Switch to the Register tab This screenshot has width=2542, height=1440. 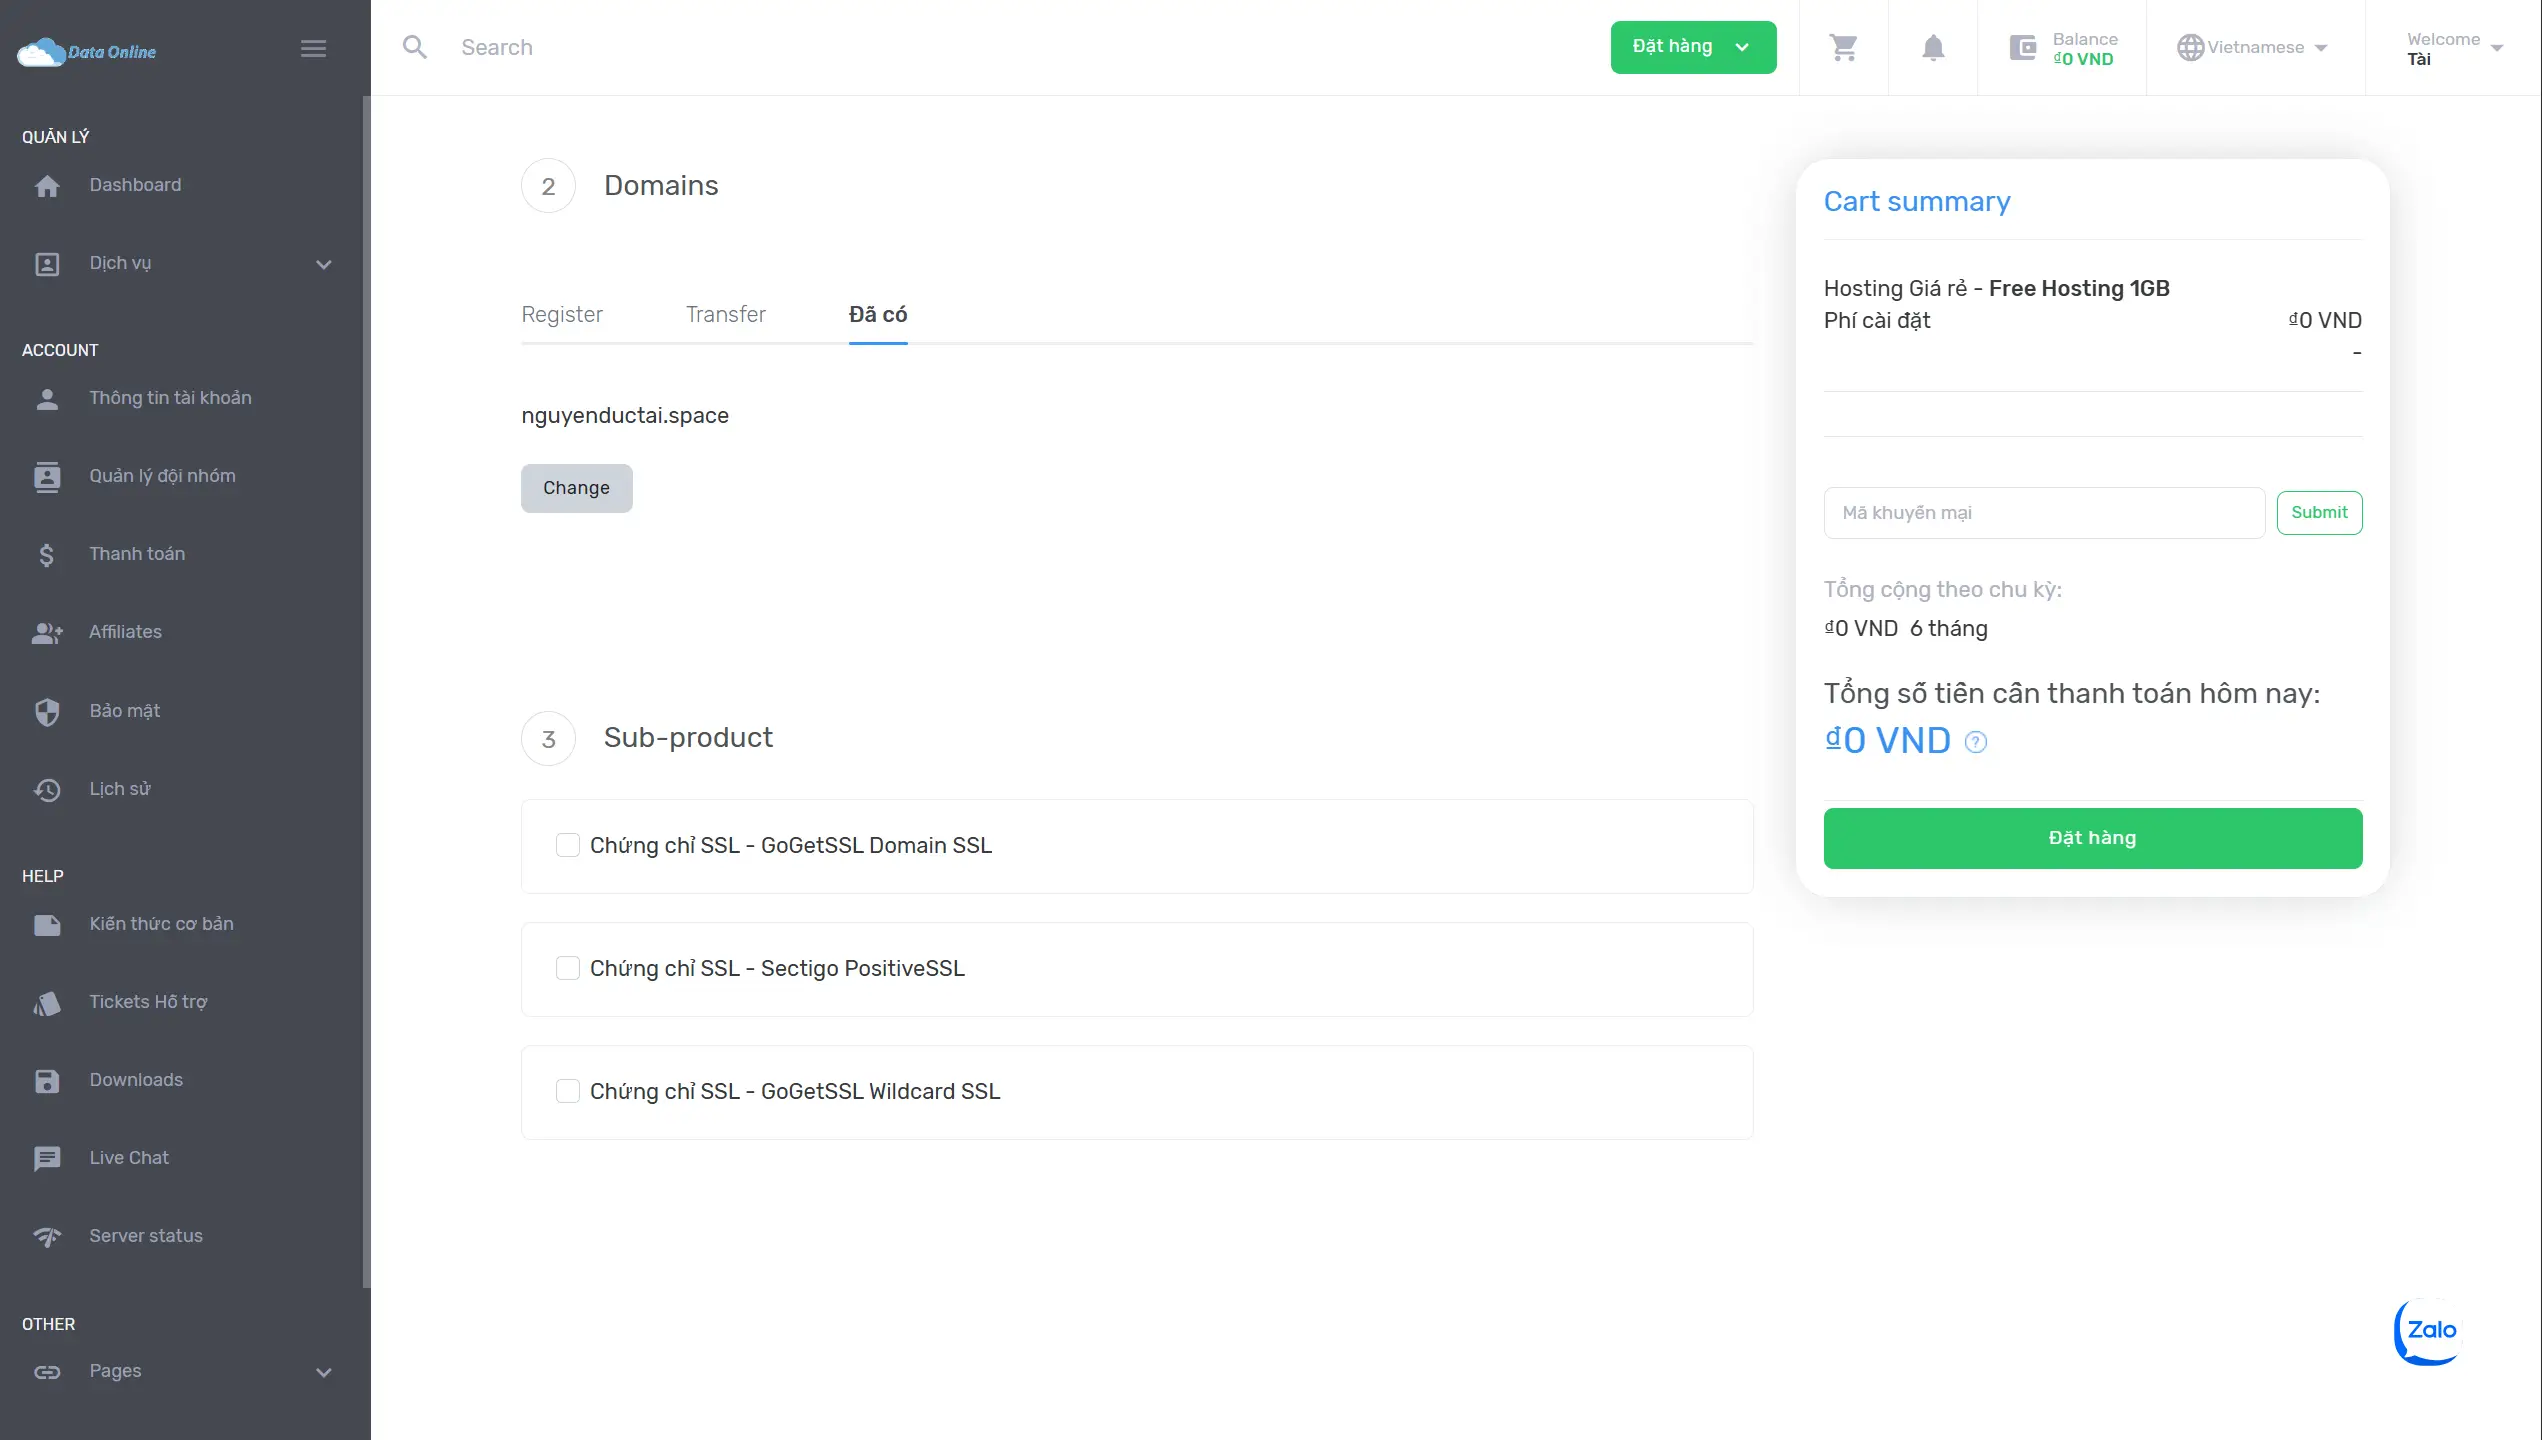pyautogui.click(x=561, y=314)
